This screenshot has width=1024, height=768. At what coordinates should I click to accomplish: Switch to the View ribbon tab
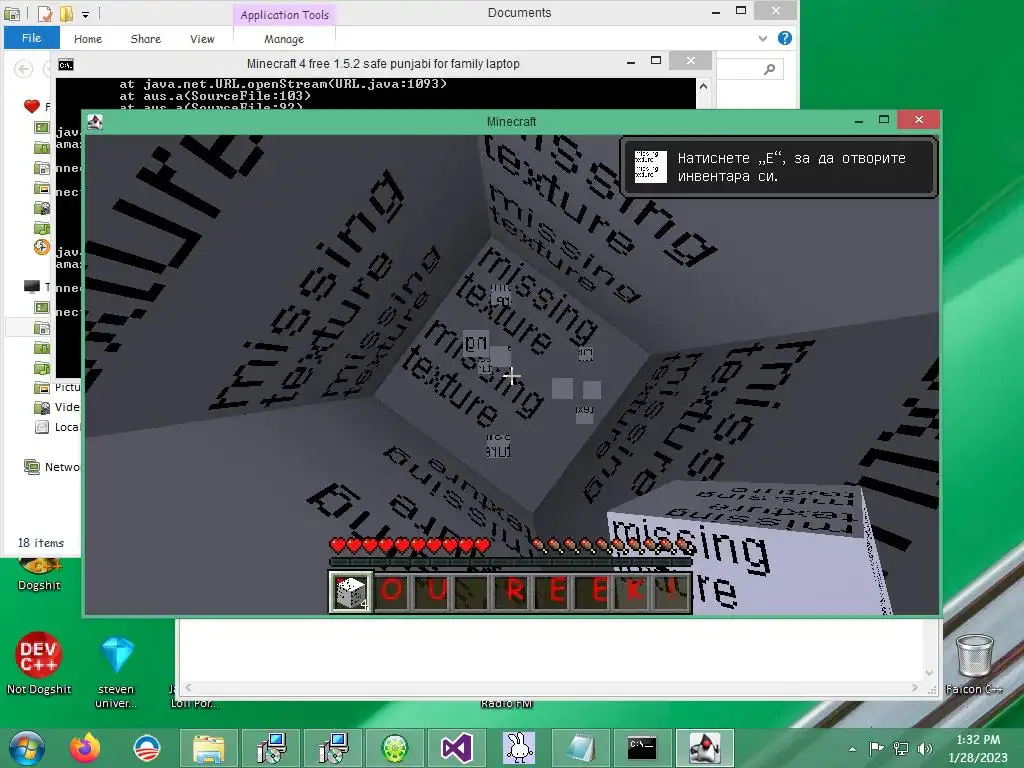[x=202, y=39]
